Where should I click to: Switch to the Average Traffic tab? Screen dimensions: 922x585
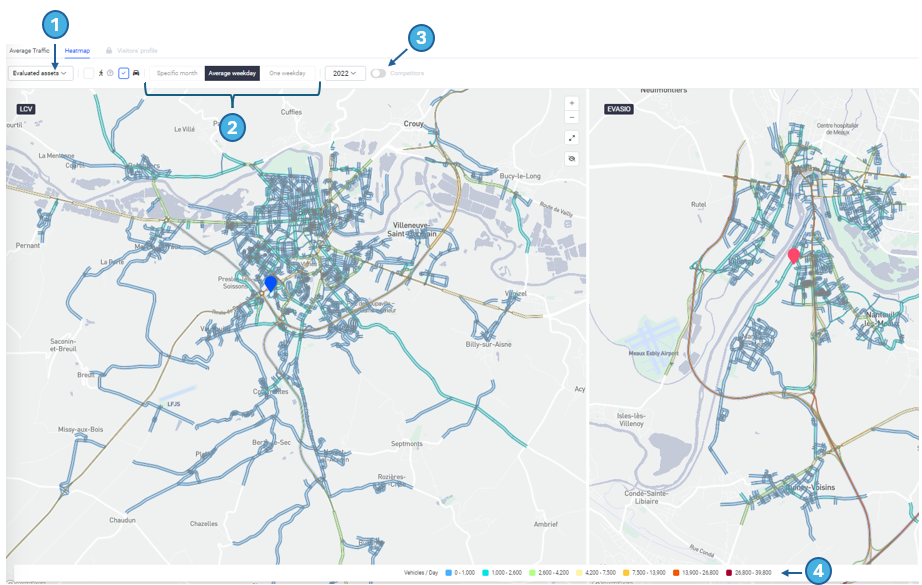(x=29, y=50)
